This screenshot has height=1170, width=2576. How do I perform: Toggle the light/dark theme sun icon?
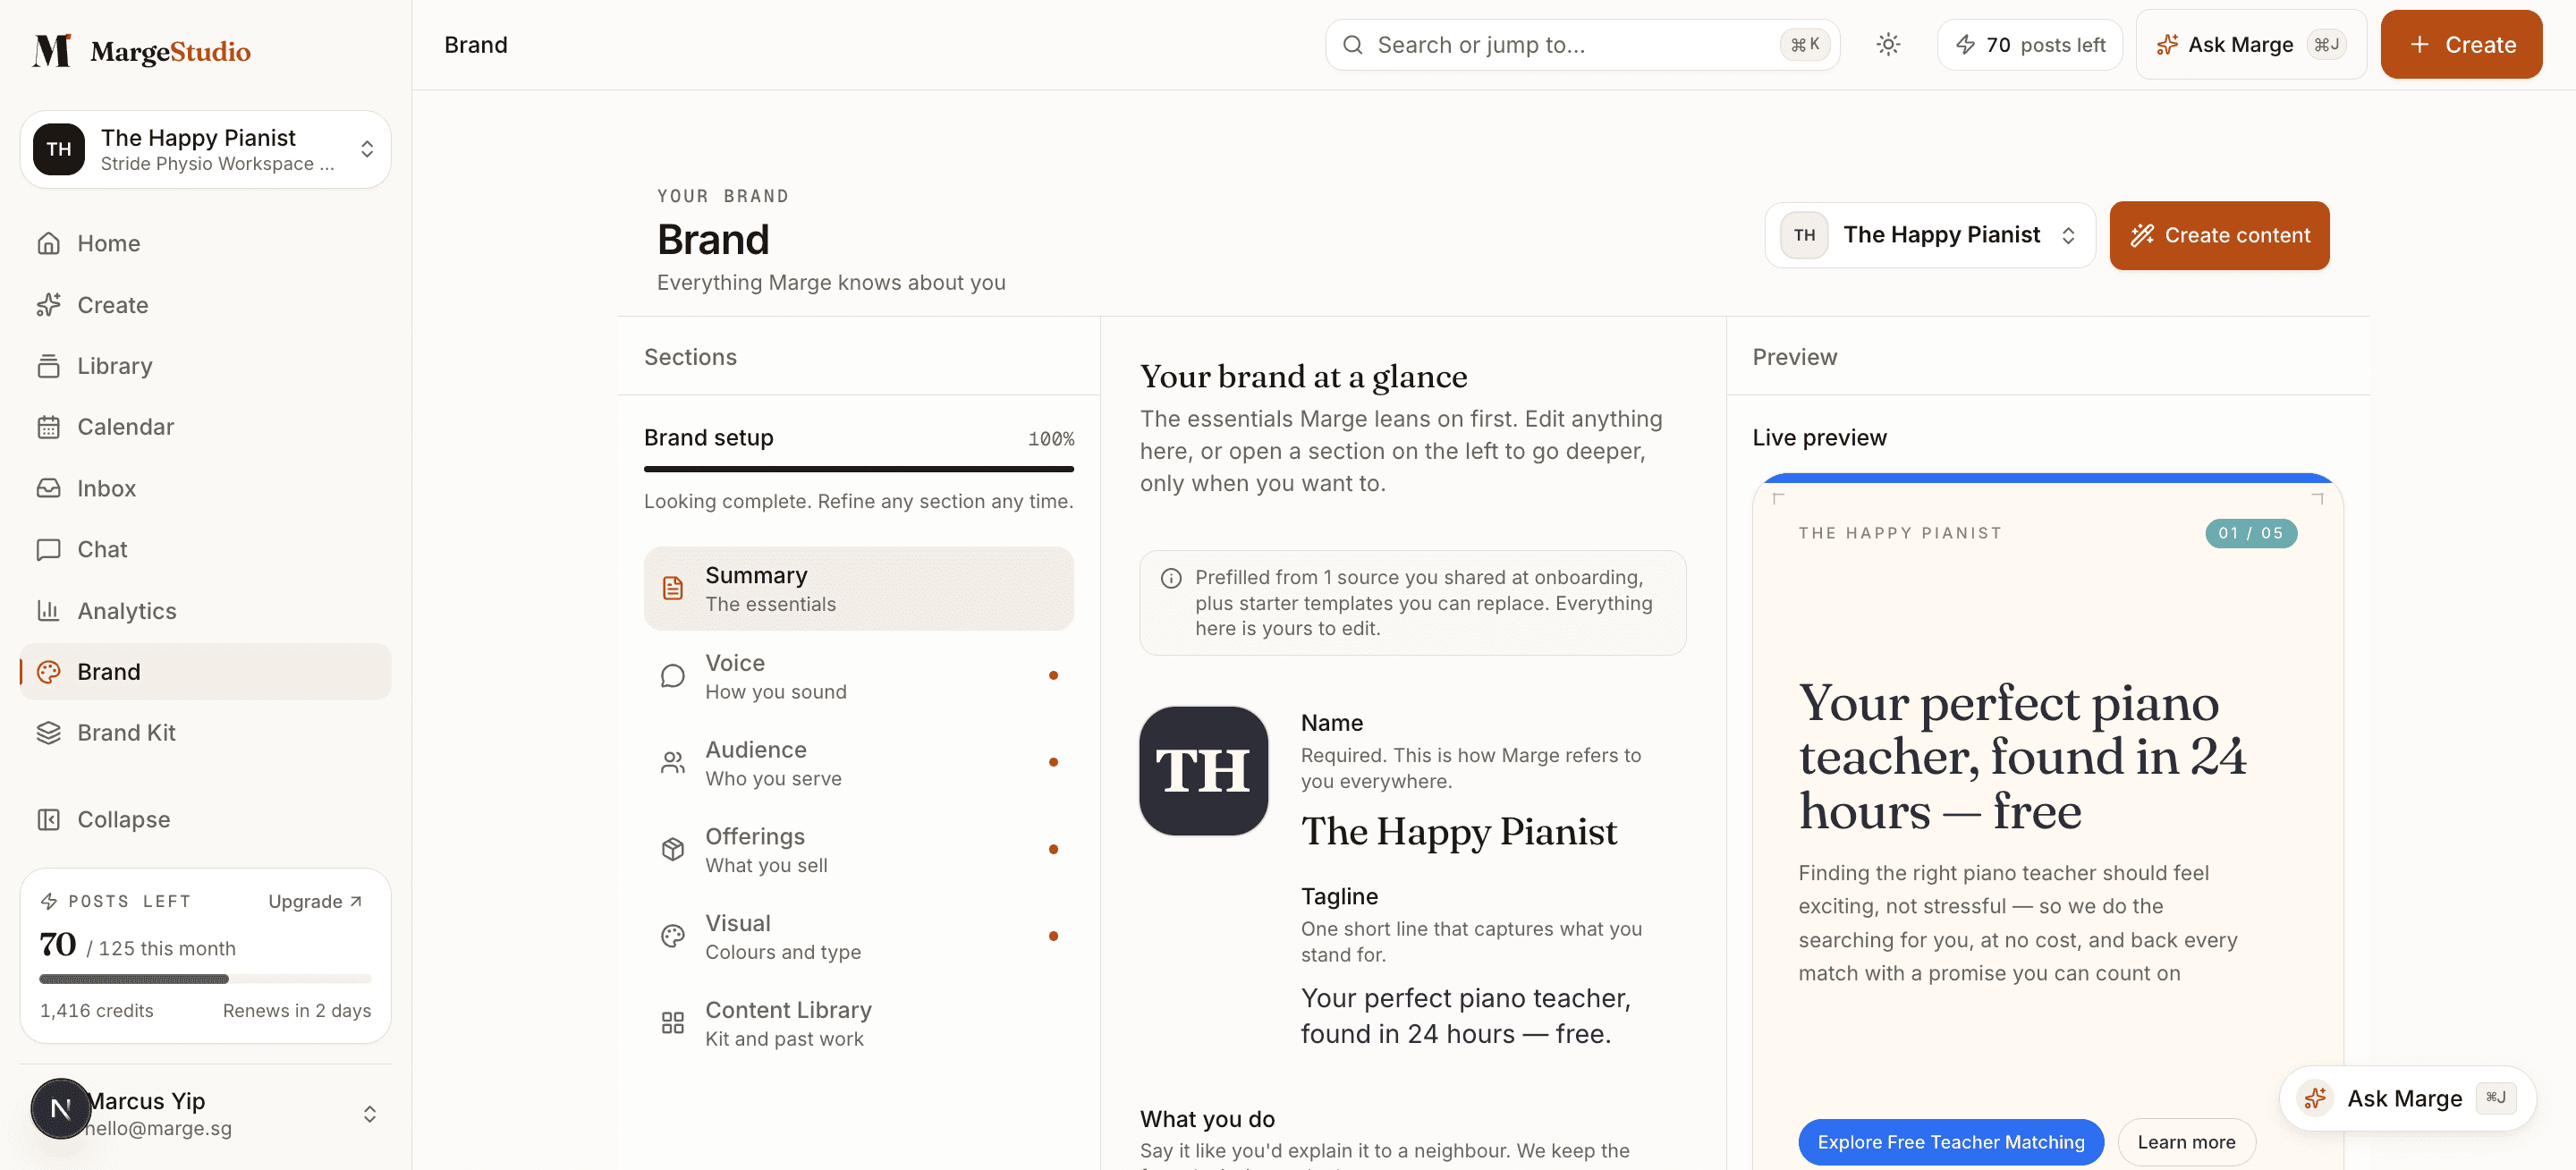(x=1887, y=44)
